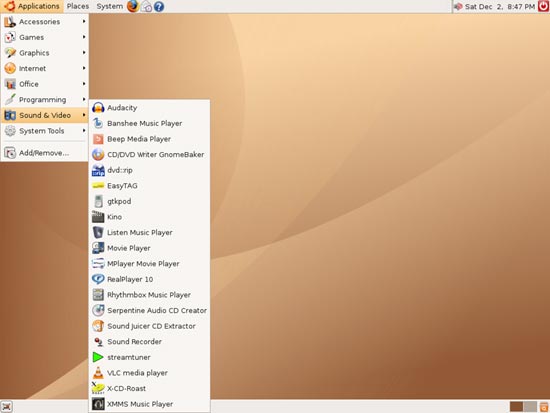Expand the Accessories submenu

(45, 22)
